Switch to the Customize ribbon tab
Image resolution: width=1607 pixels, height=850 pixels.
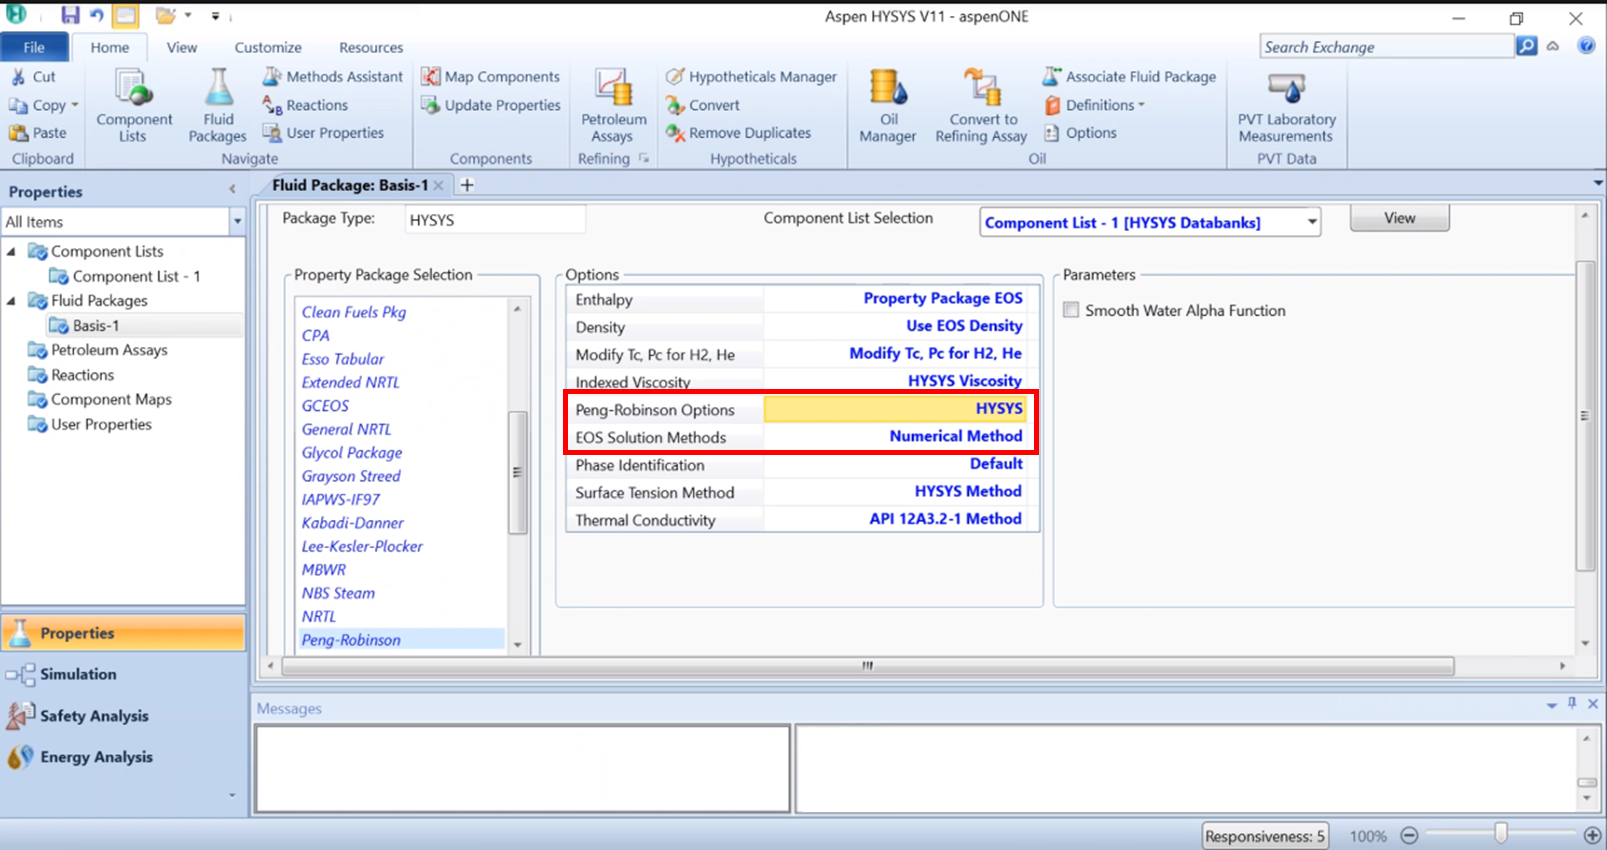268,47
